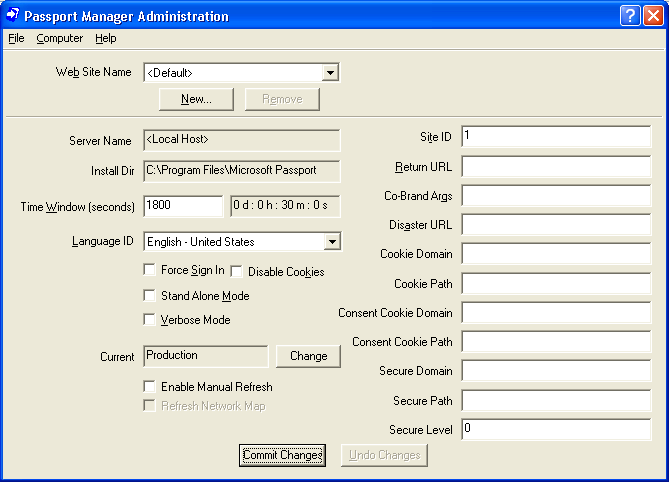
Task: Click the Co-Brand Args input field
Action: 556,195
